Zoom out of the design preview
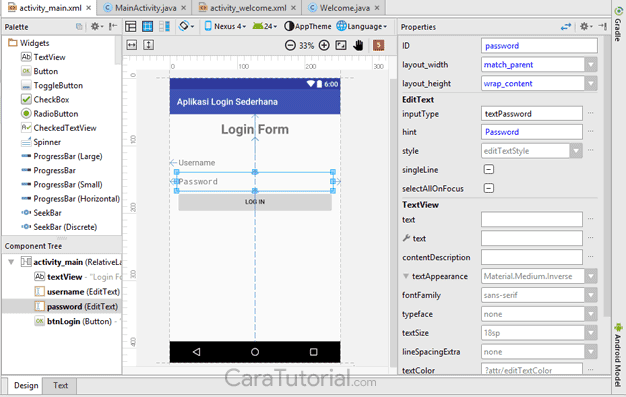This screenshot has height=397, width=626. (290, 45)
